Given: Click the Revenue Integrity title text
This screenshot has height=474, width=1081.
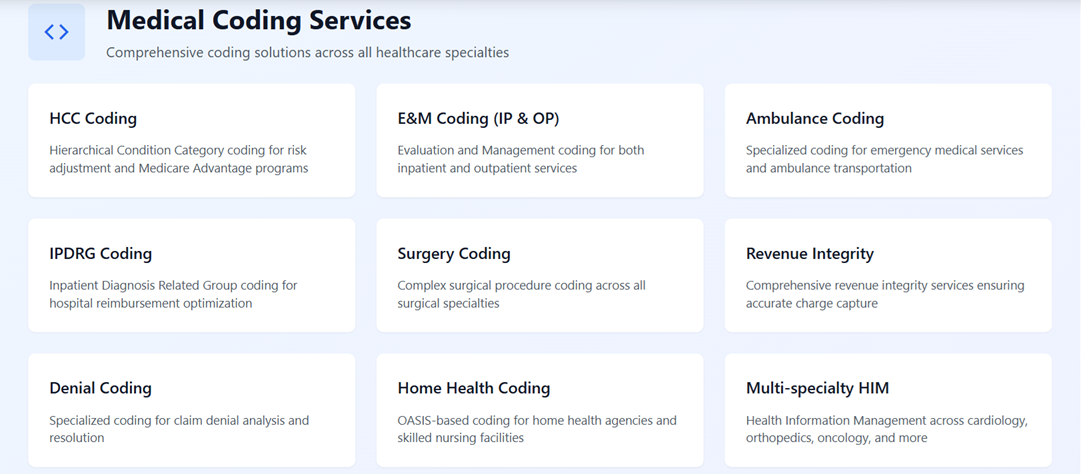Looking at the screenshot, I should point(809,254).
